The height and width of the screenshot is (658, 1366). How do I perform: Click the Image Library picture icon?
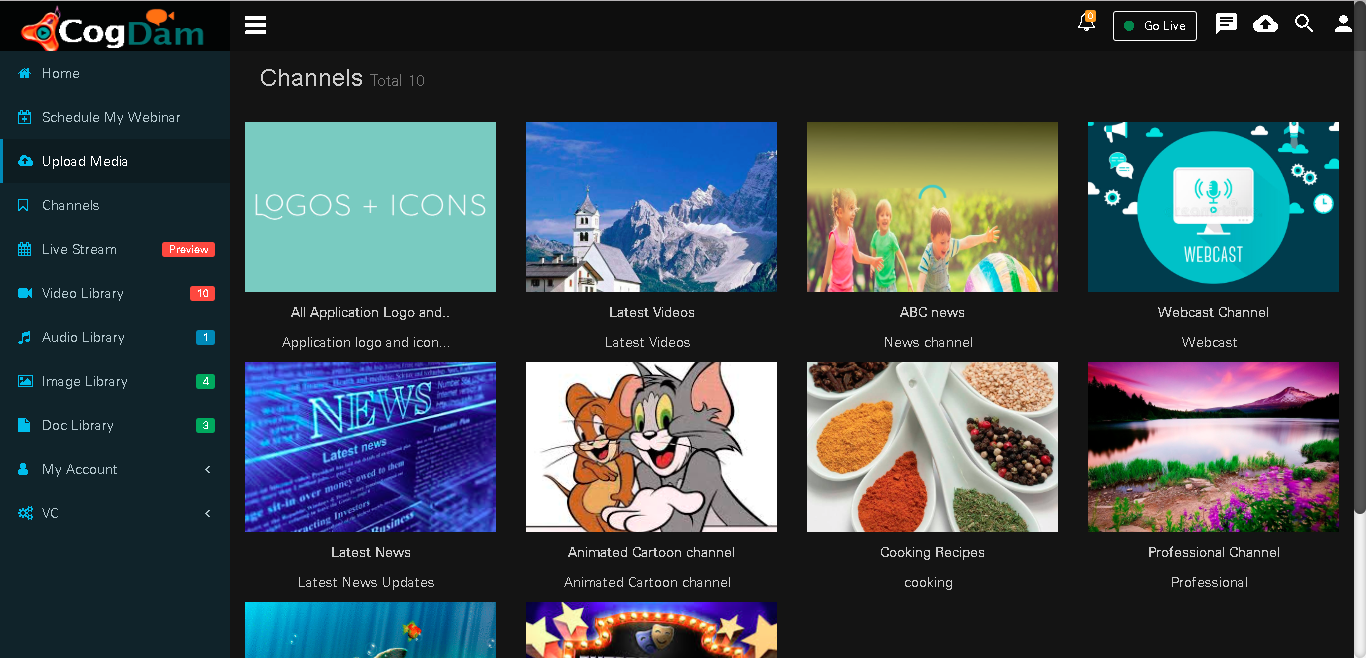click(x=25, y=381)
